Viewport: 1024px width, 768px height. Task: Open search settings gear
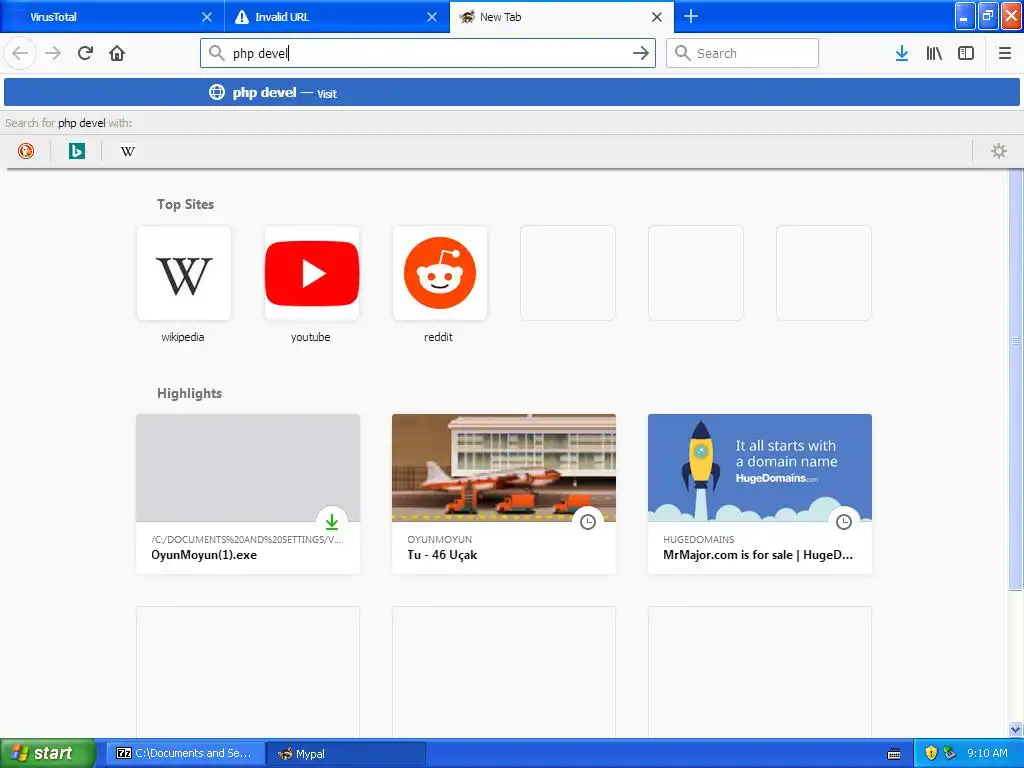[999, 151]
